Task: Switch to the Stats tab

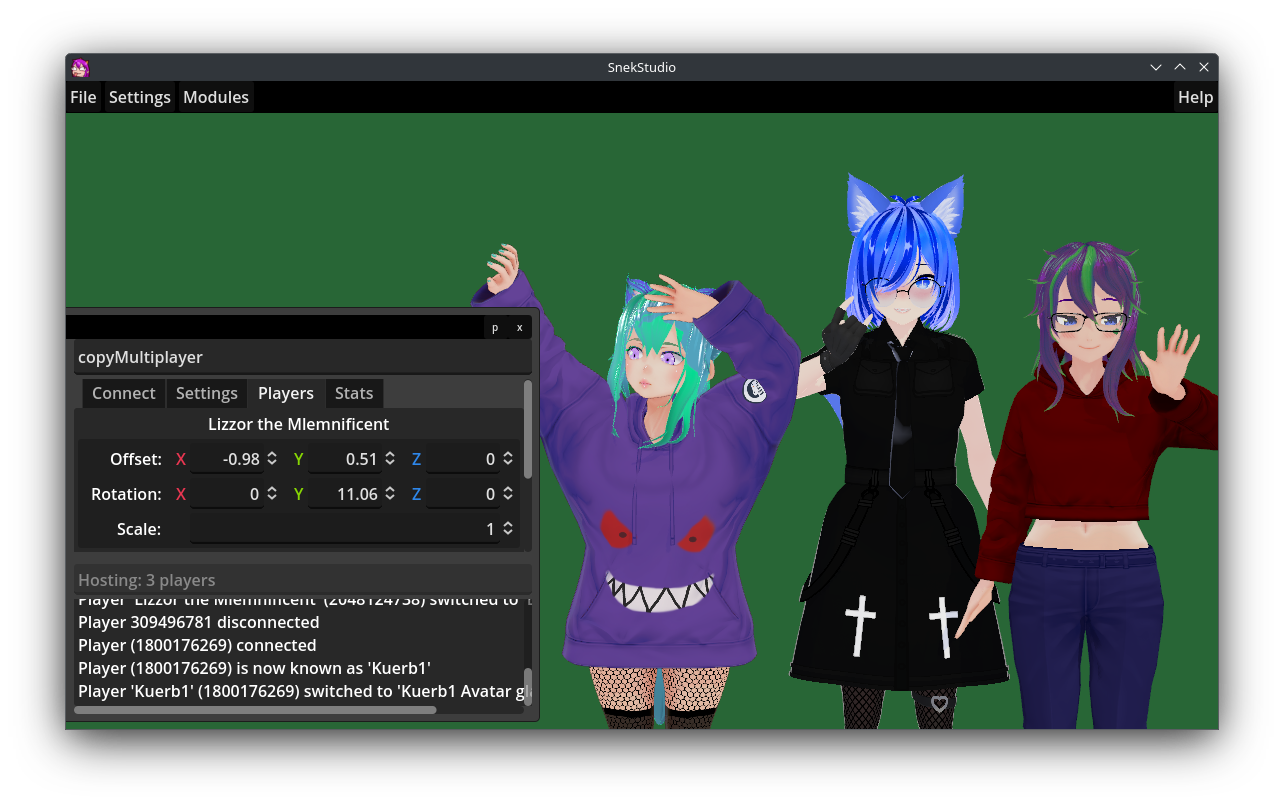Action: point(354,393)
